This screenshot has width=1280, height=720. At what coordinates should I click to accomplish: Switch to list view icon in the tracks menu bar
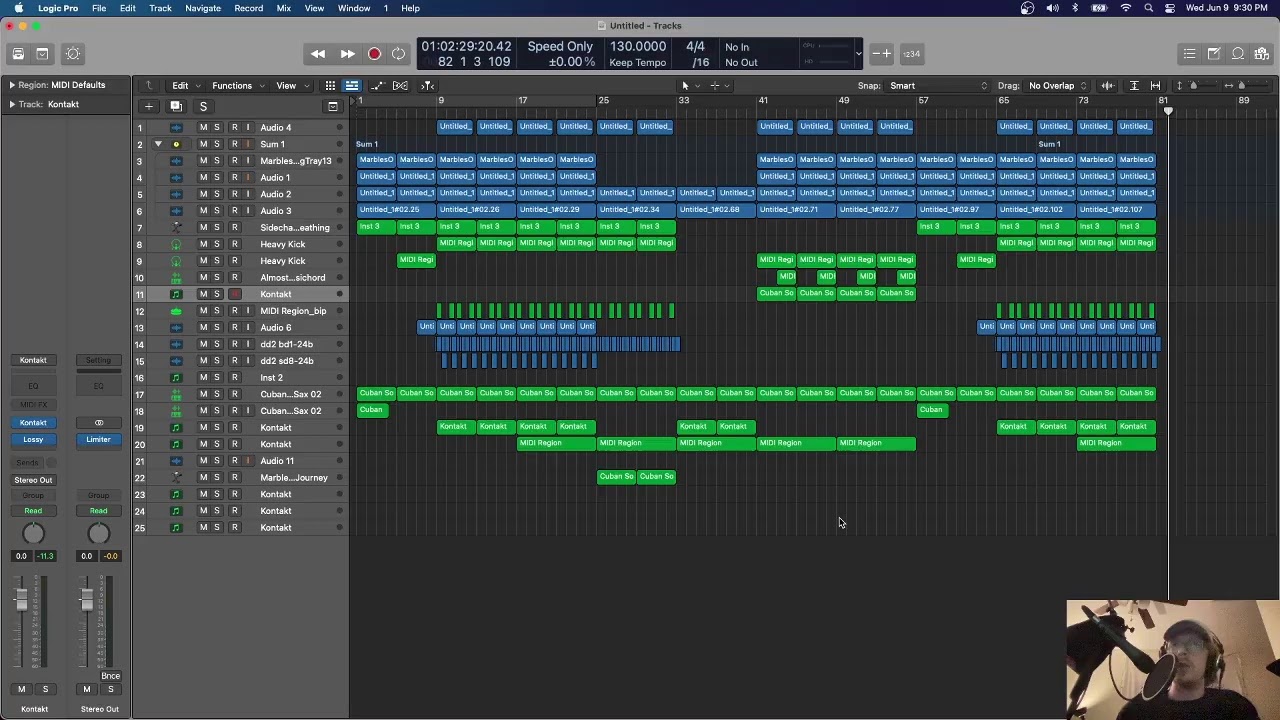click(352, 86)
